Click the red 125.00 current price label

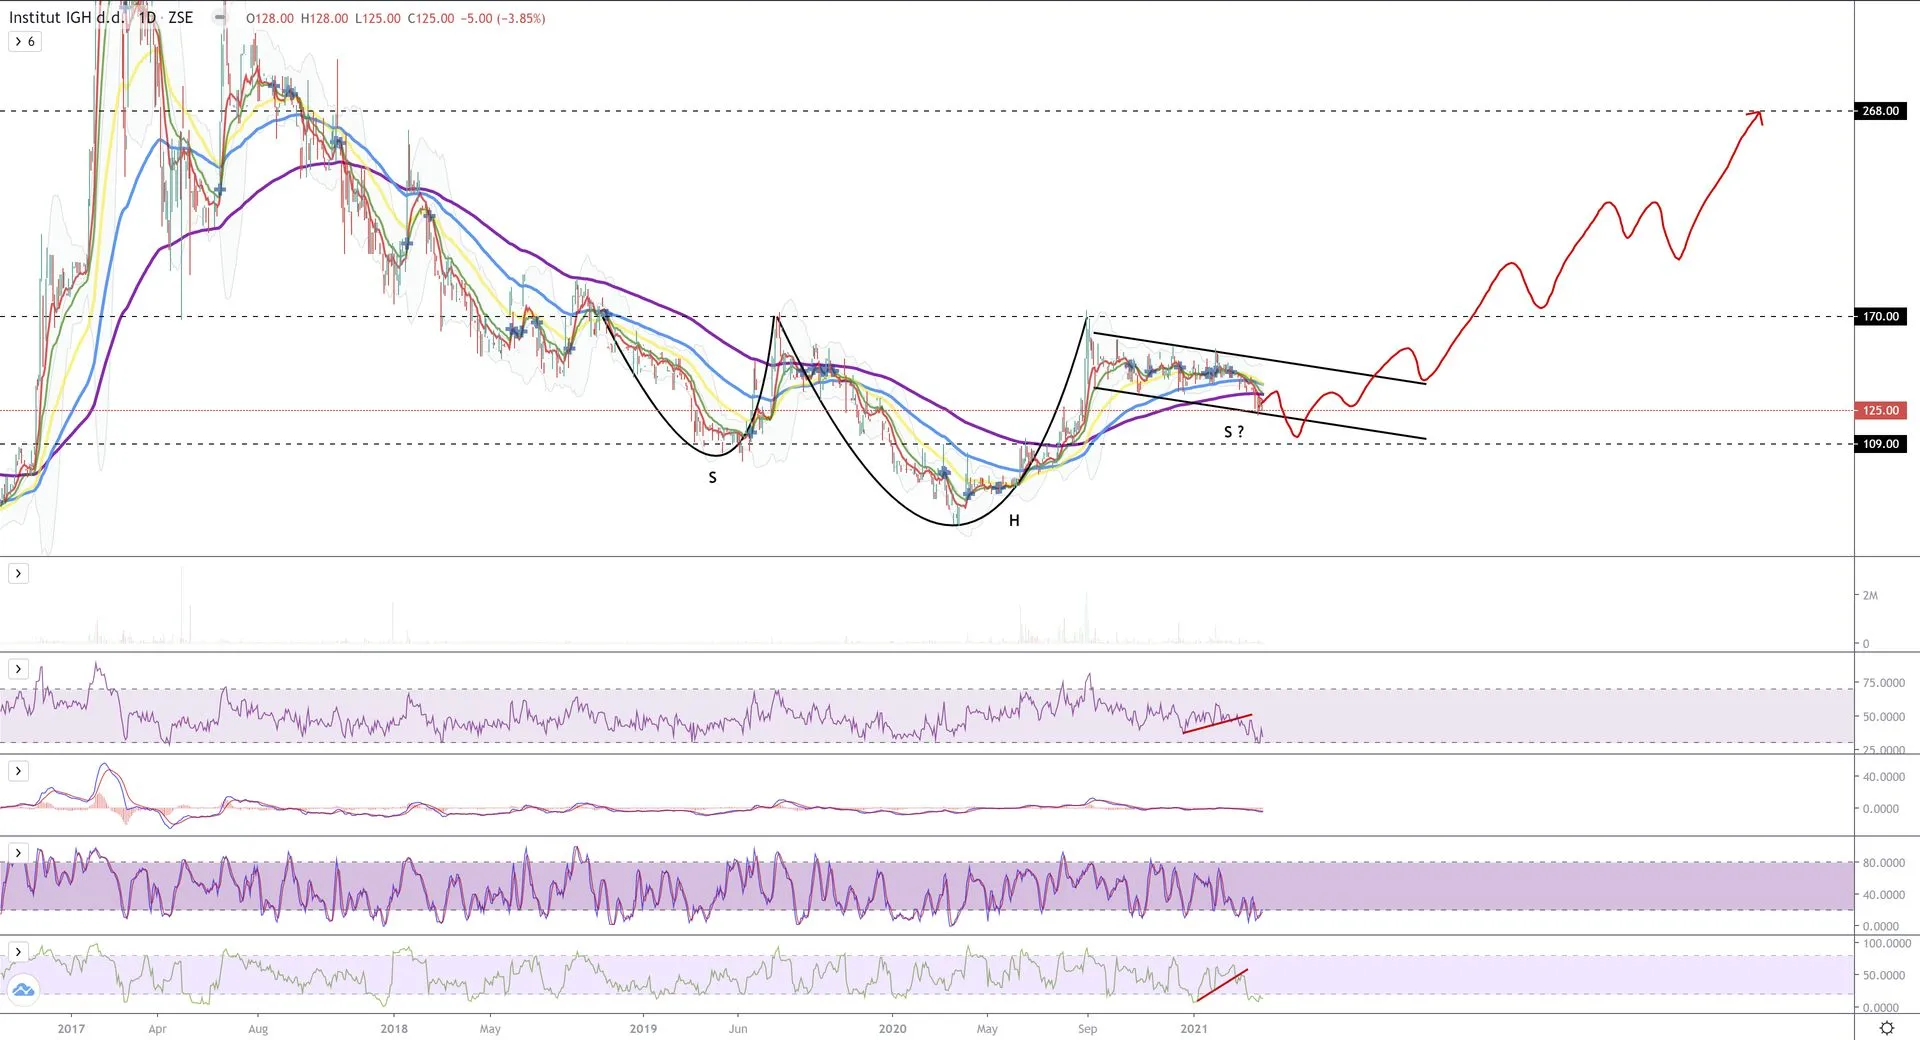point(1880,410)
